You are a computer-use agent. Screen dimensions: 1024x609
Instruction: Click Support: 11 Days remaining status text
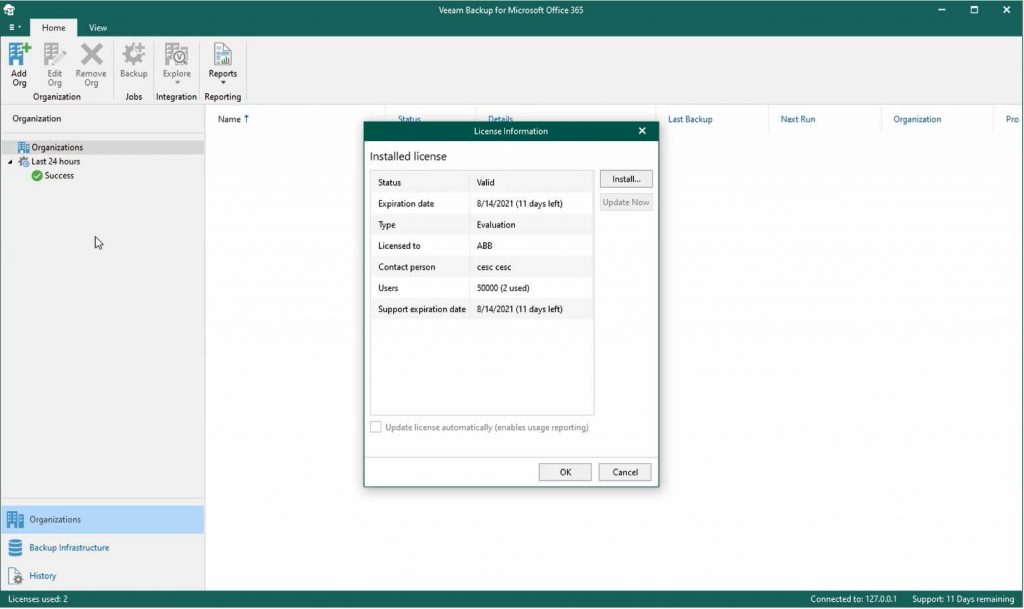pyautogui.click(x=963, y=599)
